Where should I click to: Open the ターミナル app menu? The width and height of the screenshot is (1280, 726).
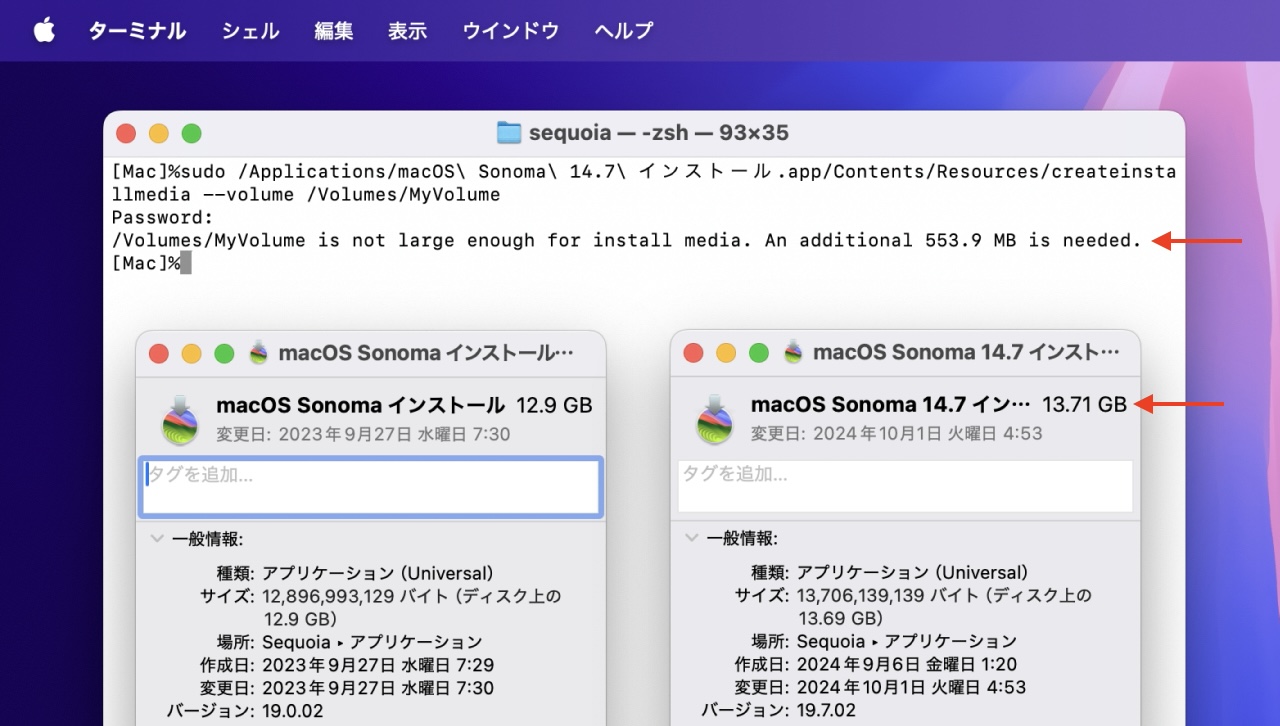(137, 31)
